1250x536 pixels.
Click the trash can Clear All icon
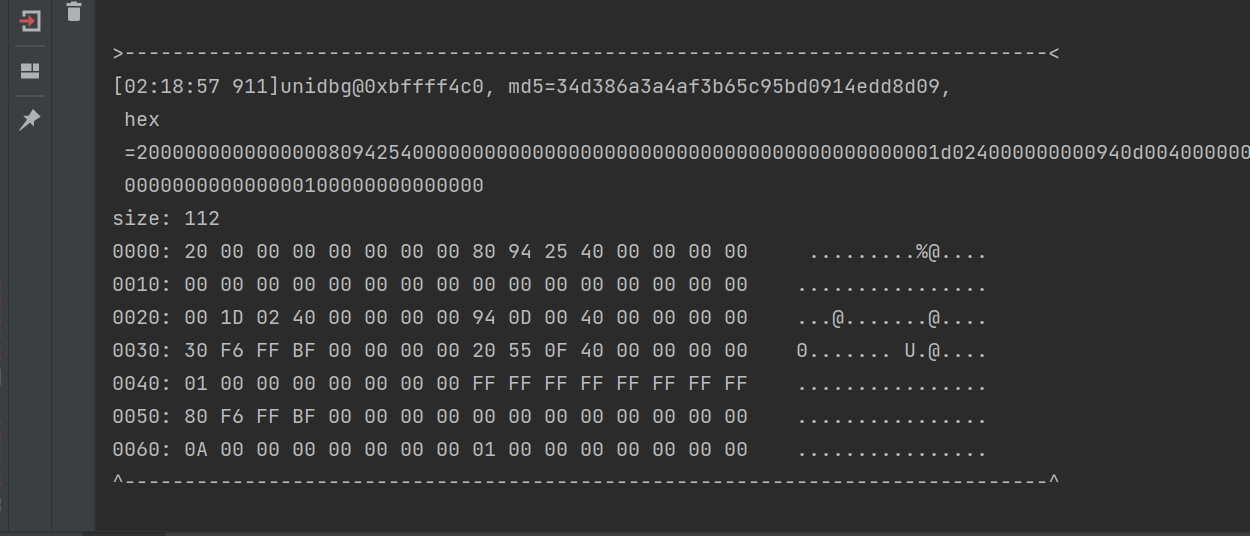(74, 12)
